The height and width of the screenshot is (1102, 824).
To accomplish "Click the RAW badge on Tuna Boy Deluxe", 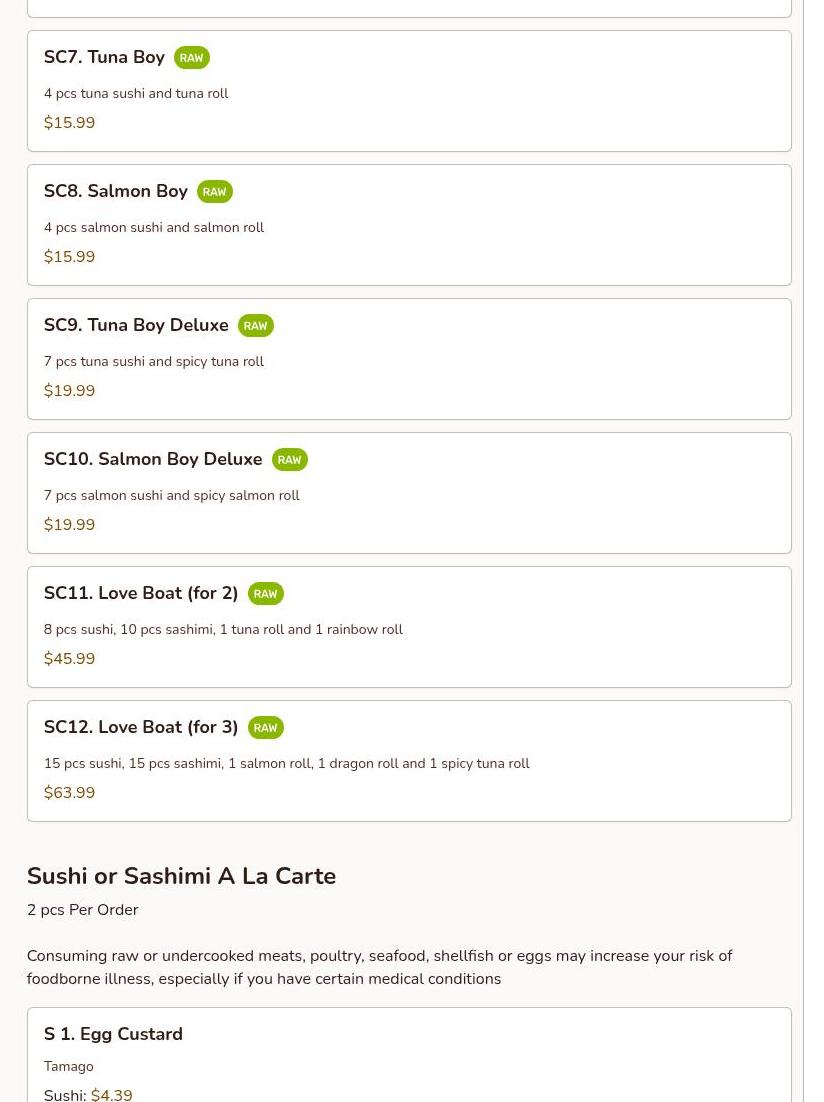I will (x=255, y=325).
